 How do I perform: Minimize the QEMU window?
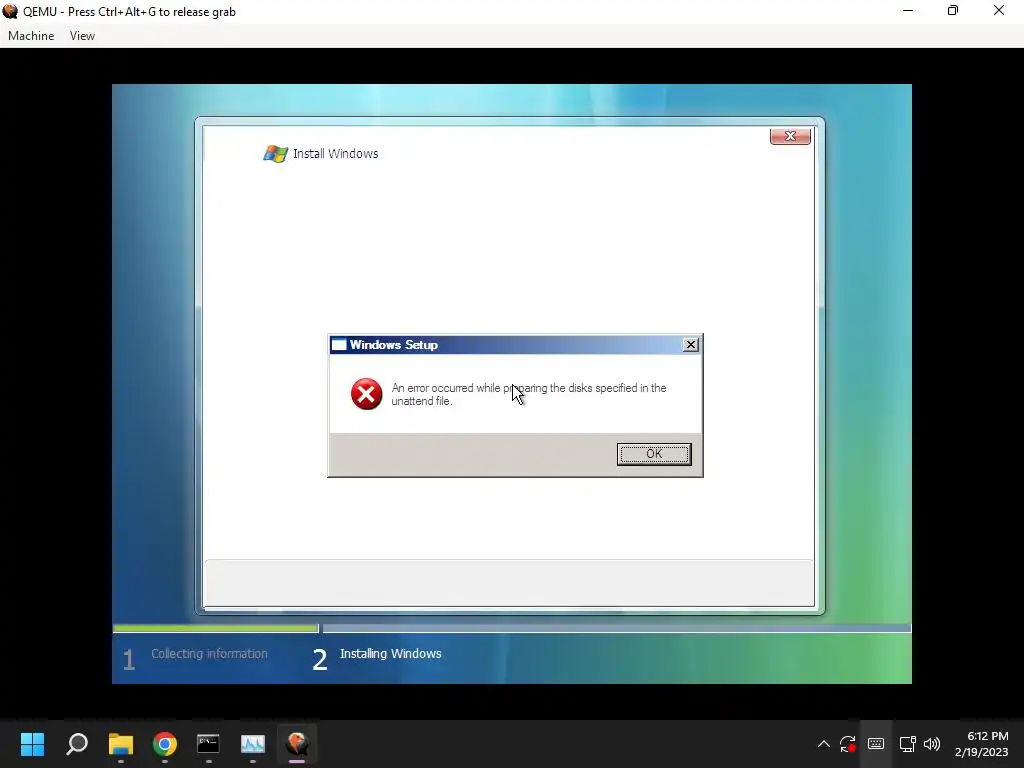(x=908, y=11)
